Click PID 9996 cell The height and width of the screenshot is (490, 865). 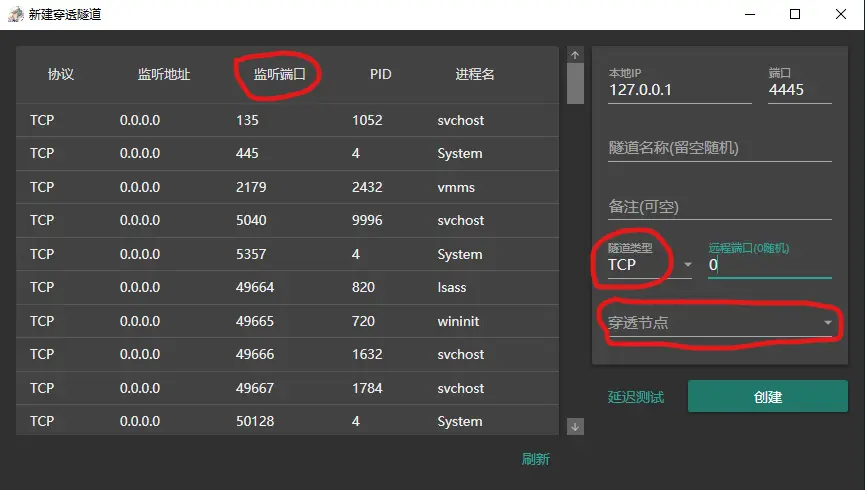point(367,220)
